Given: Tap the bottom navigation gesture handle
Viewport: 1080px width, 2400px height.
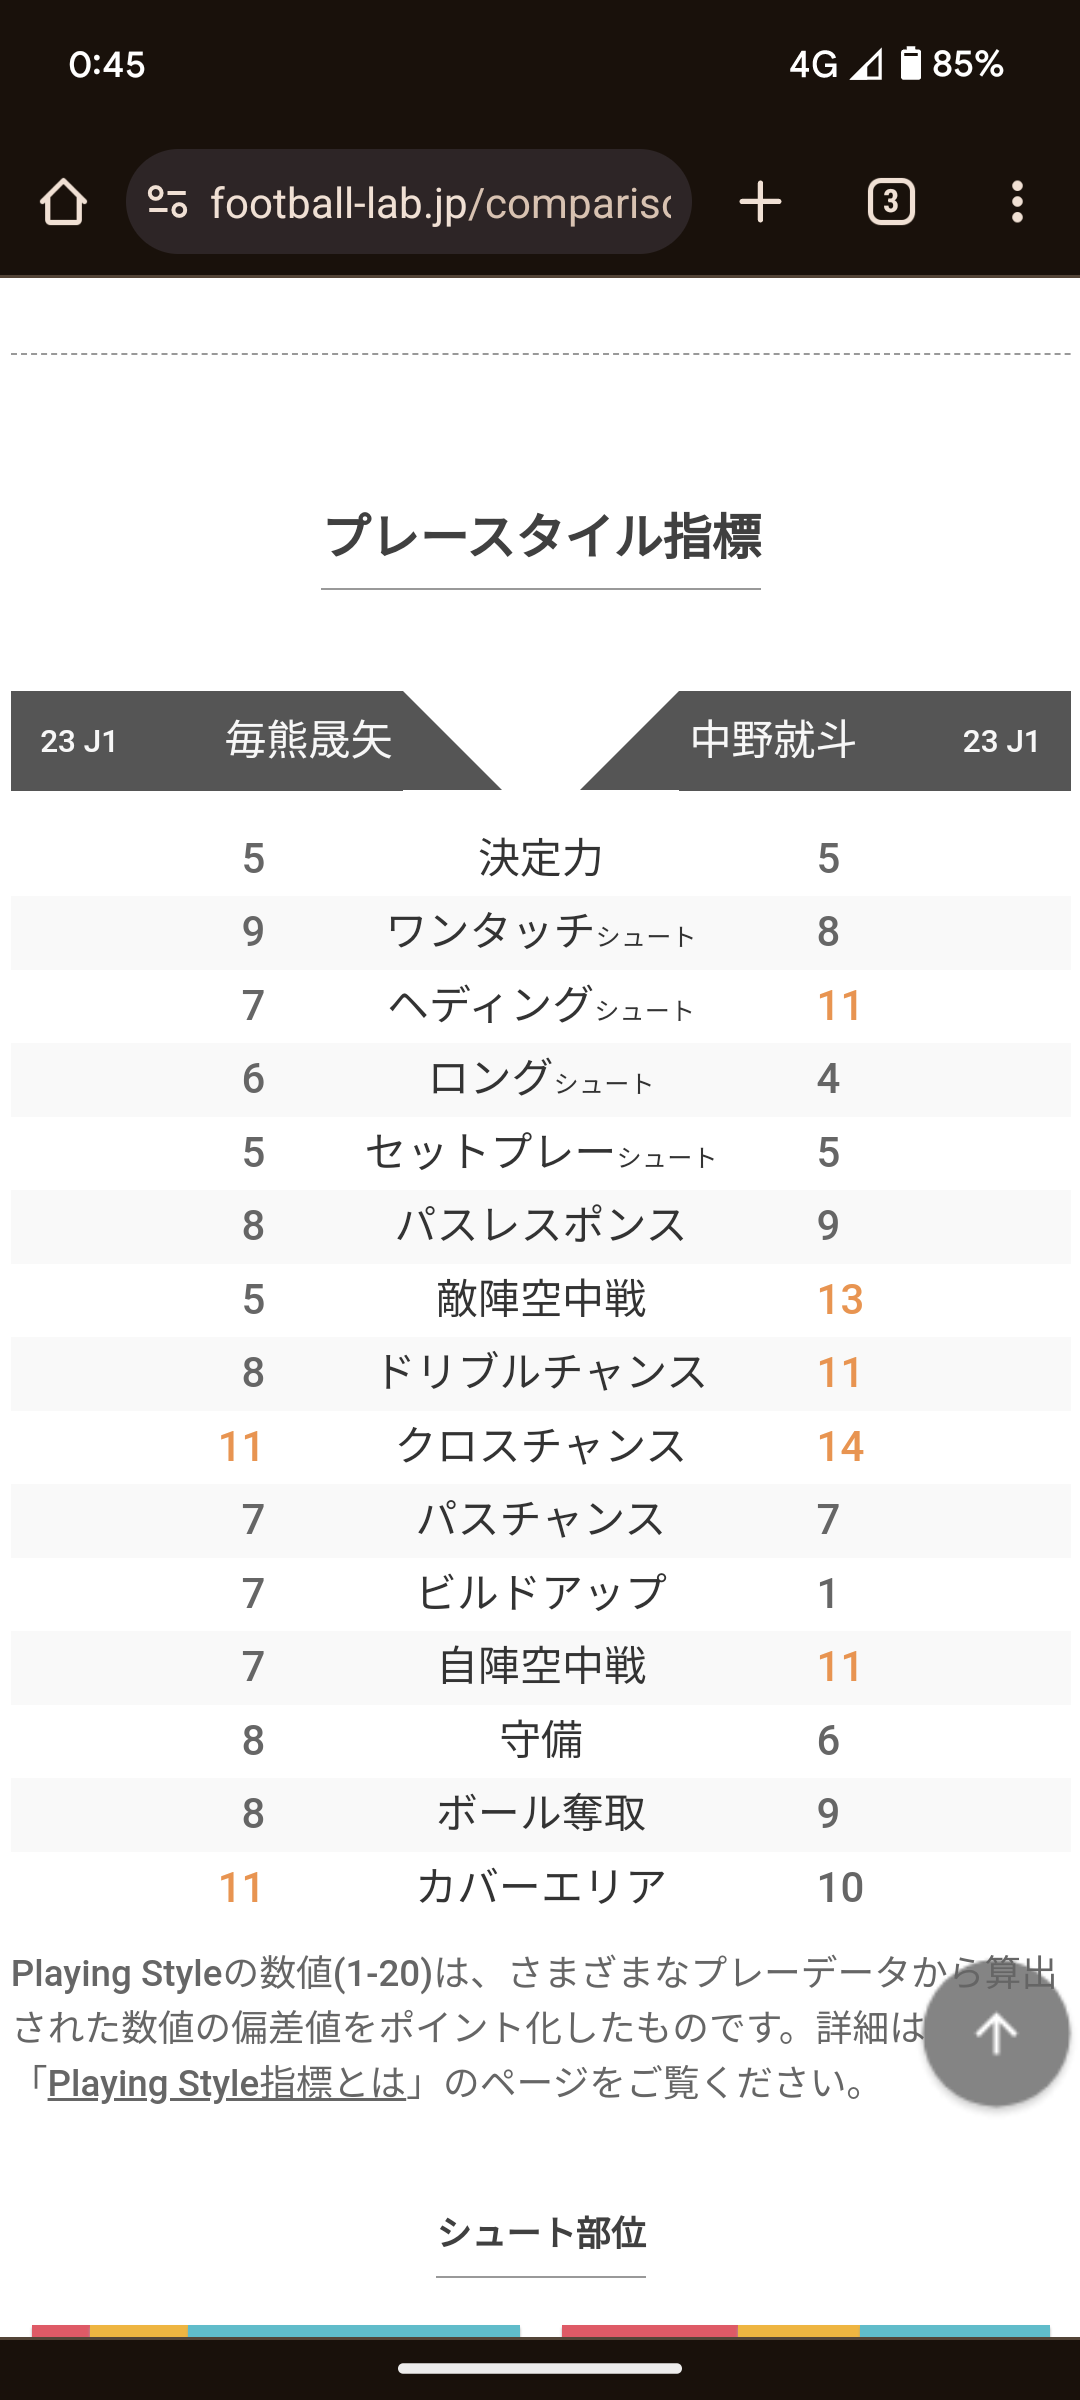Looking at the screenshot, I should tap(540, 2368).
